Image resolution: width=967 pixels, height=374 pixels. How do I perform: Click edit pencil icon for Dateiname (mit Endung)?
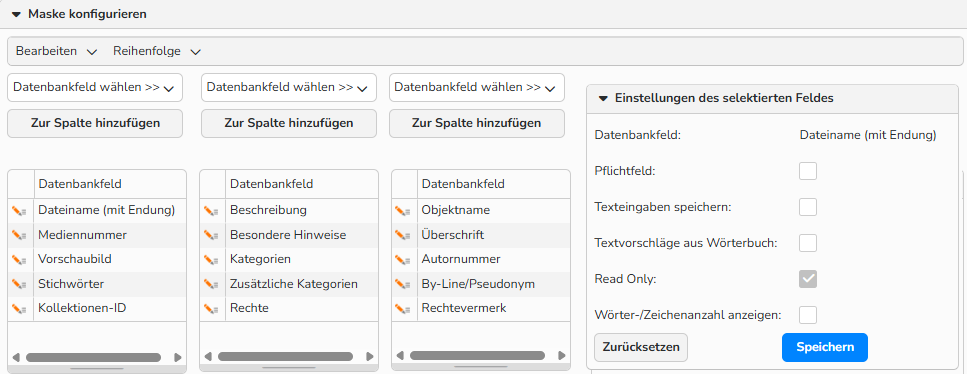(19, 211)
